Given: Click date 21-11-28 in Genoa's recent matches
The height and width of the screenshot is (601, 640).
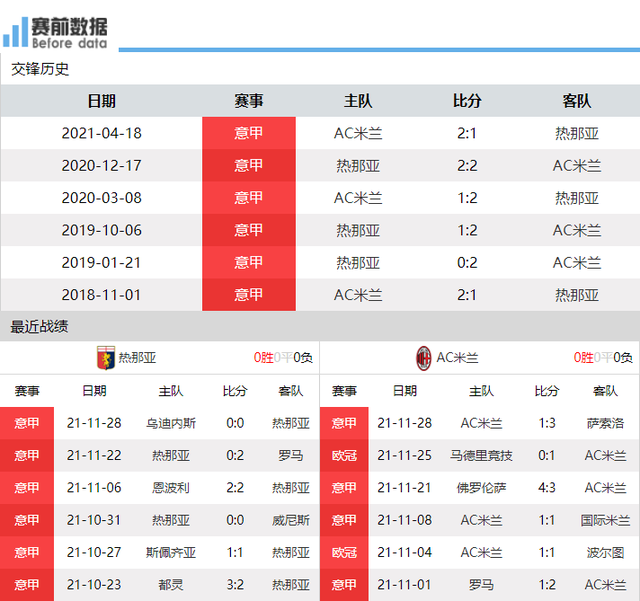Looking at the screenshot, I should 94,423.
